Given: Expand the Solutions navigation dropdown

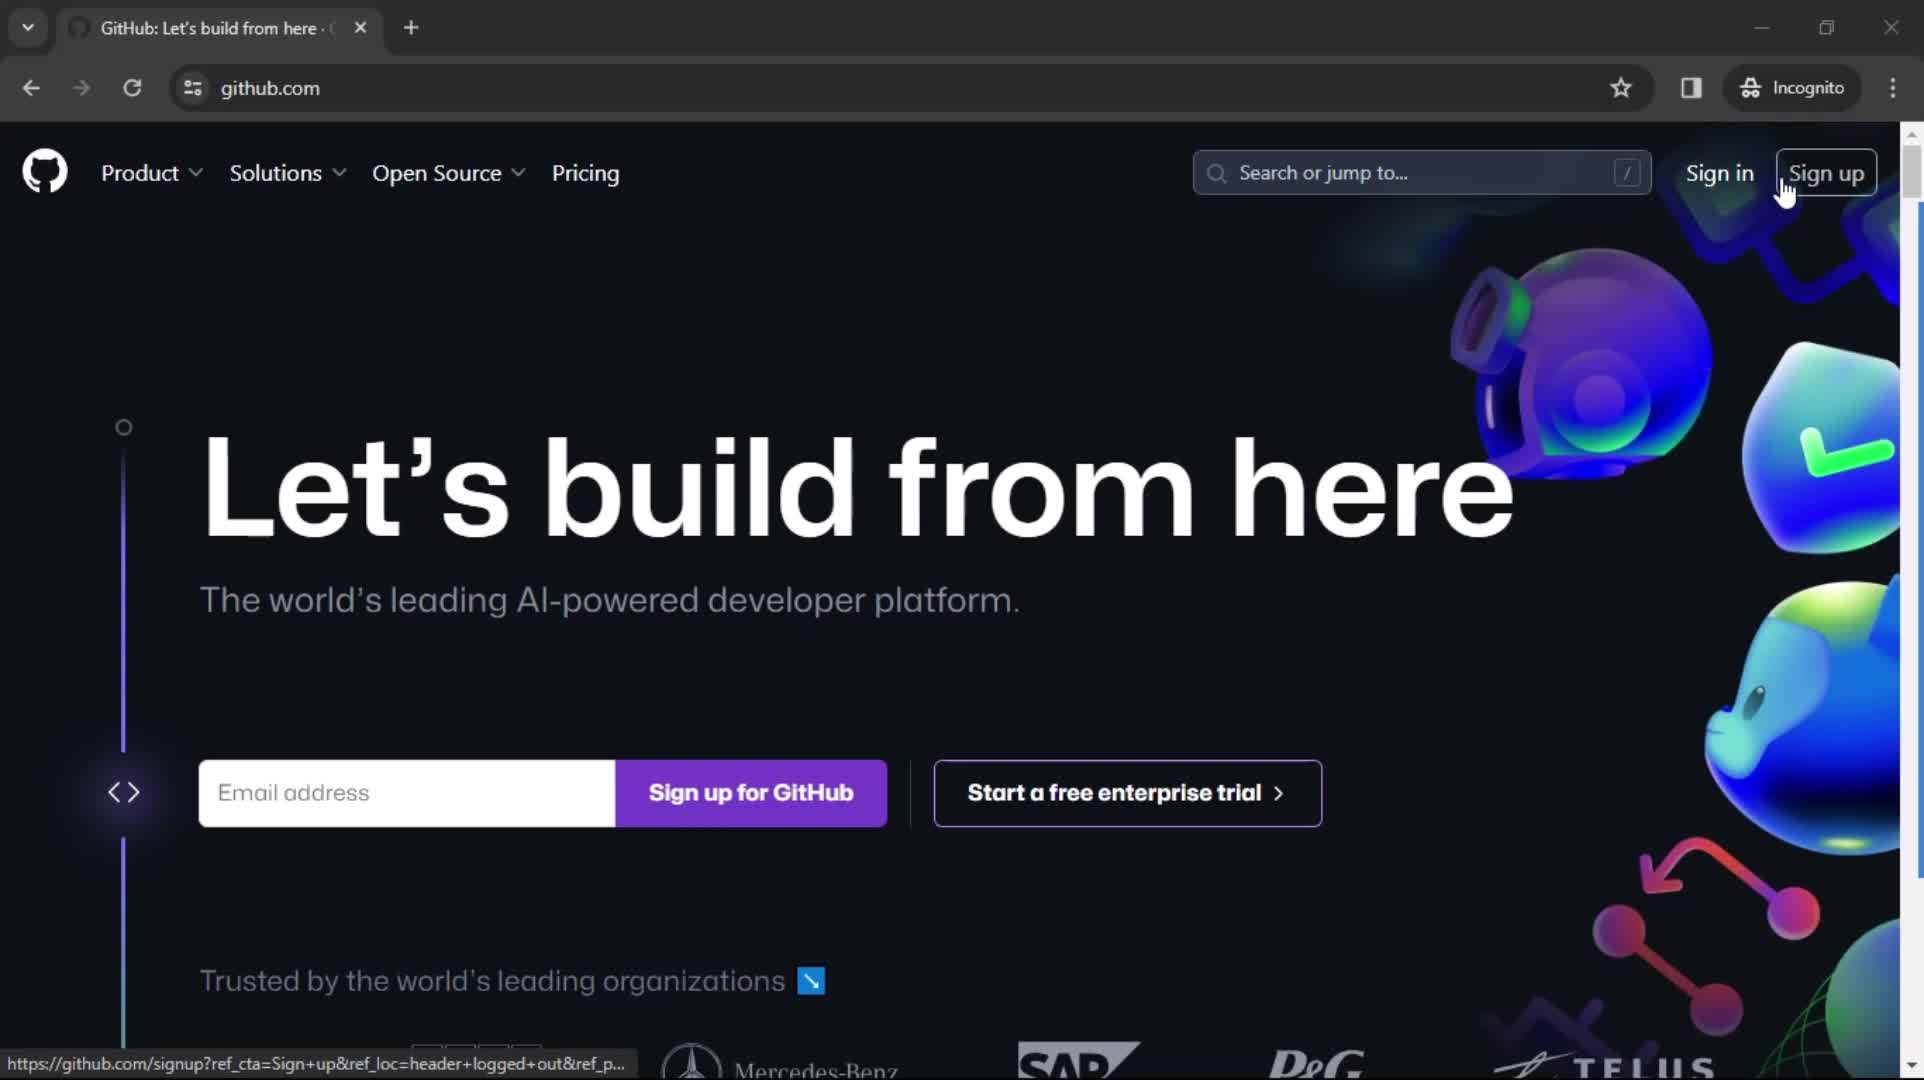Looking at the screenshot, I should point(285,173).
